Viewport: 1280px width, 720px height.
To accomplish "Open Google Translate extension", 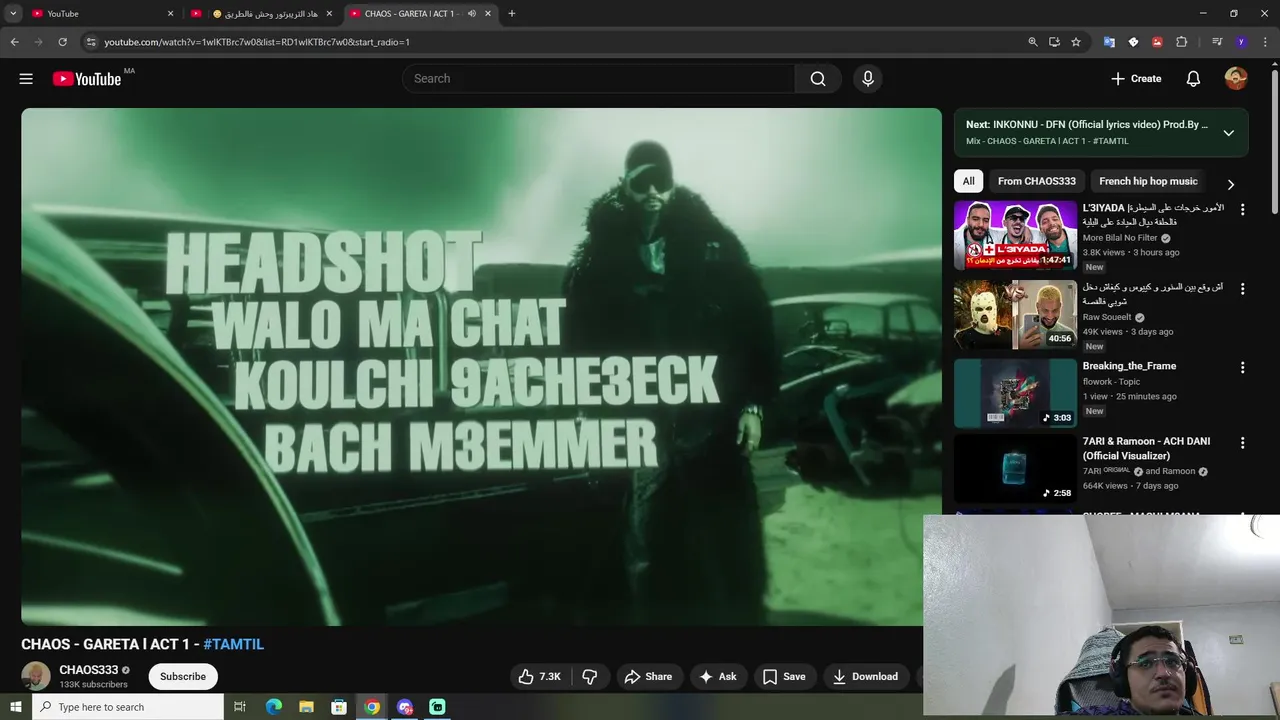I will pos(1109,42).
